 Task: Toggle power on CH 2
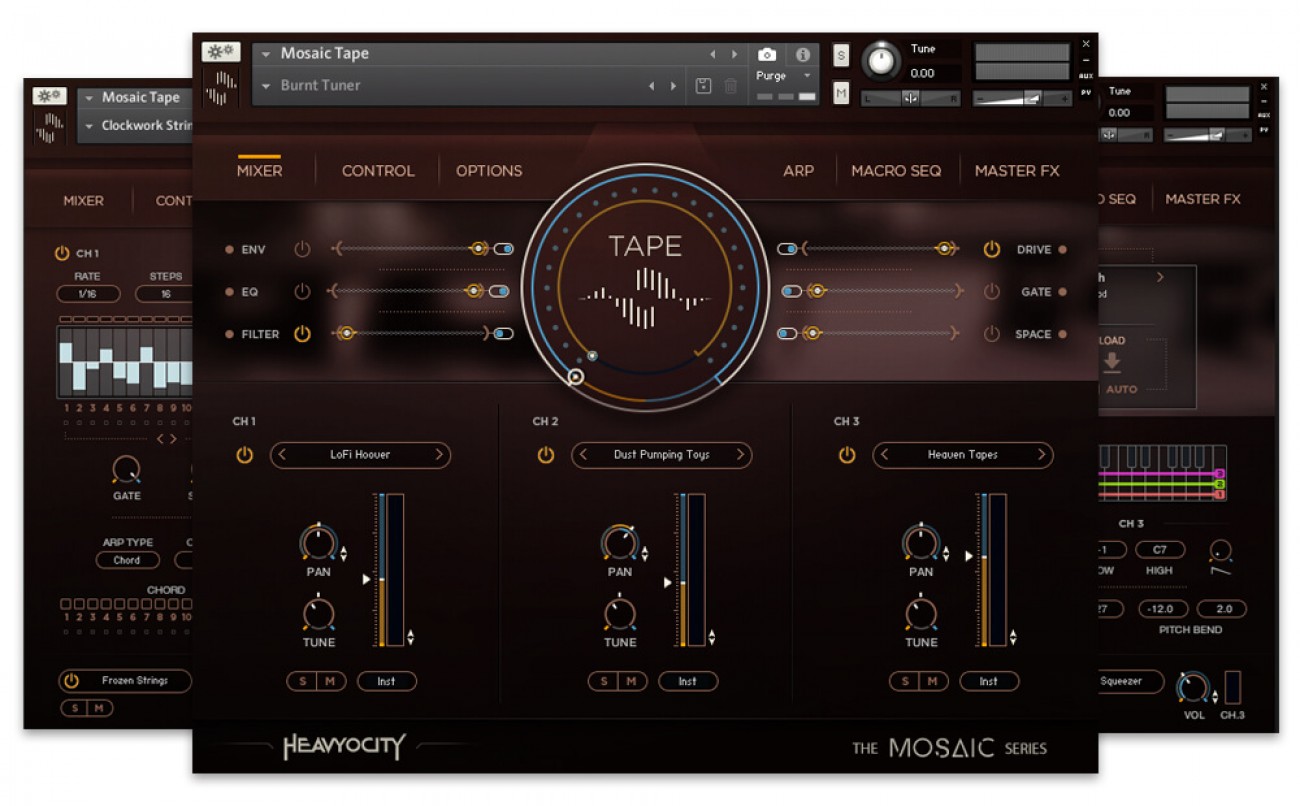(546, 455)
